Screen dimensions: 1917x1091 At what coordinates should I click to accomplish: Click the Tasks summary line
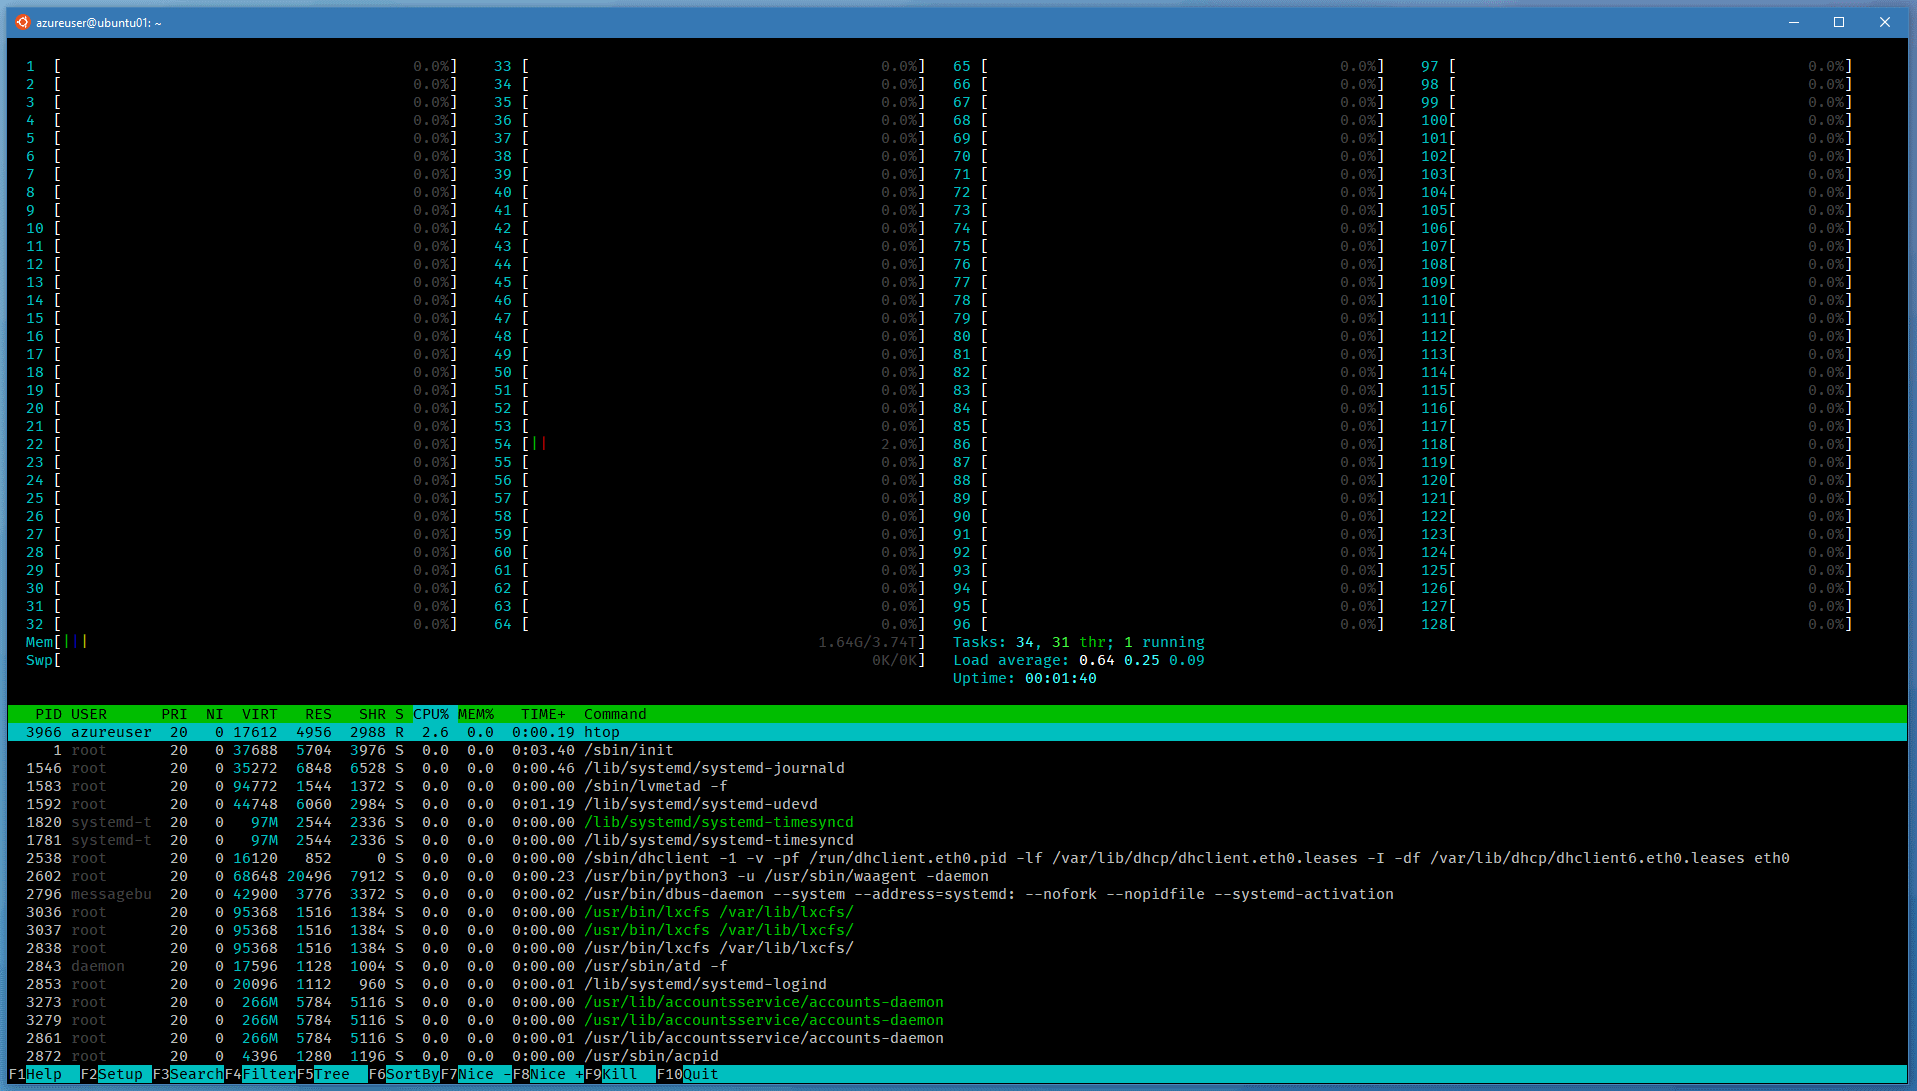click(1078, 642)
